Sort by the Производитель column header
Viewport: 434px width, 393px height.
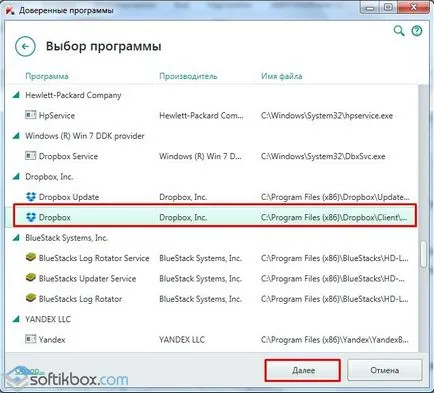click(188, 76)
